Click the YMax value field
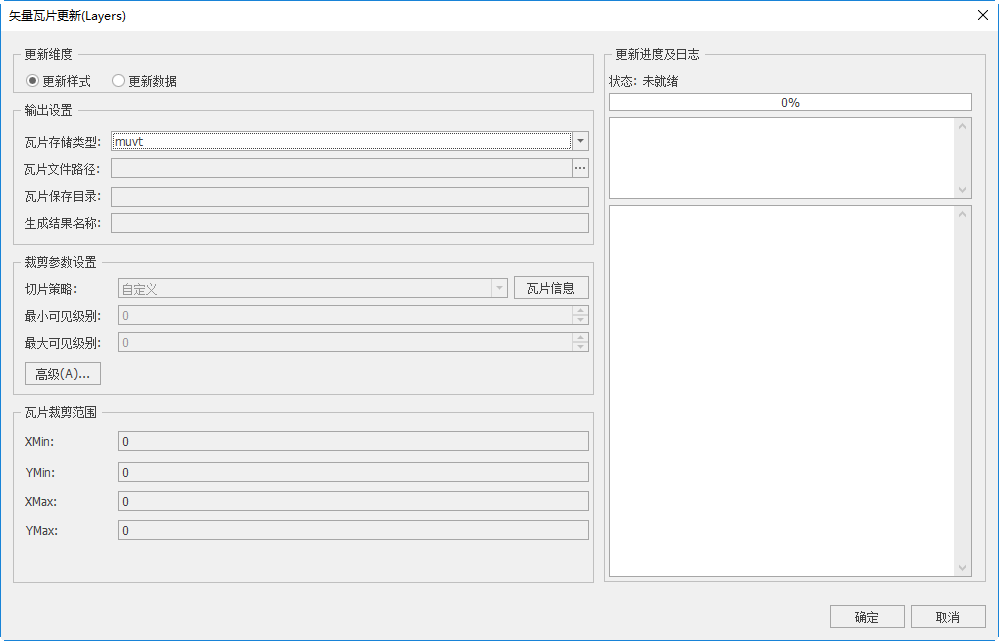Image resolution: width=999 pixels, height=641 pixels. point(353,531)
